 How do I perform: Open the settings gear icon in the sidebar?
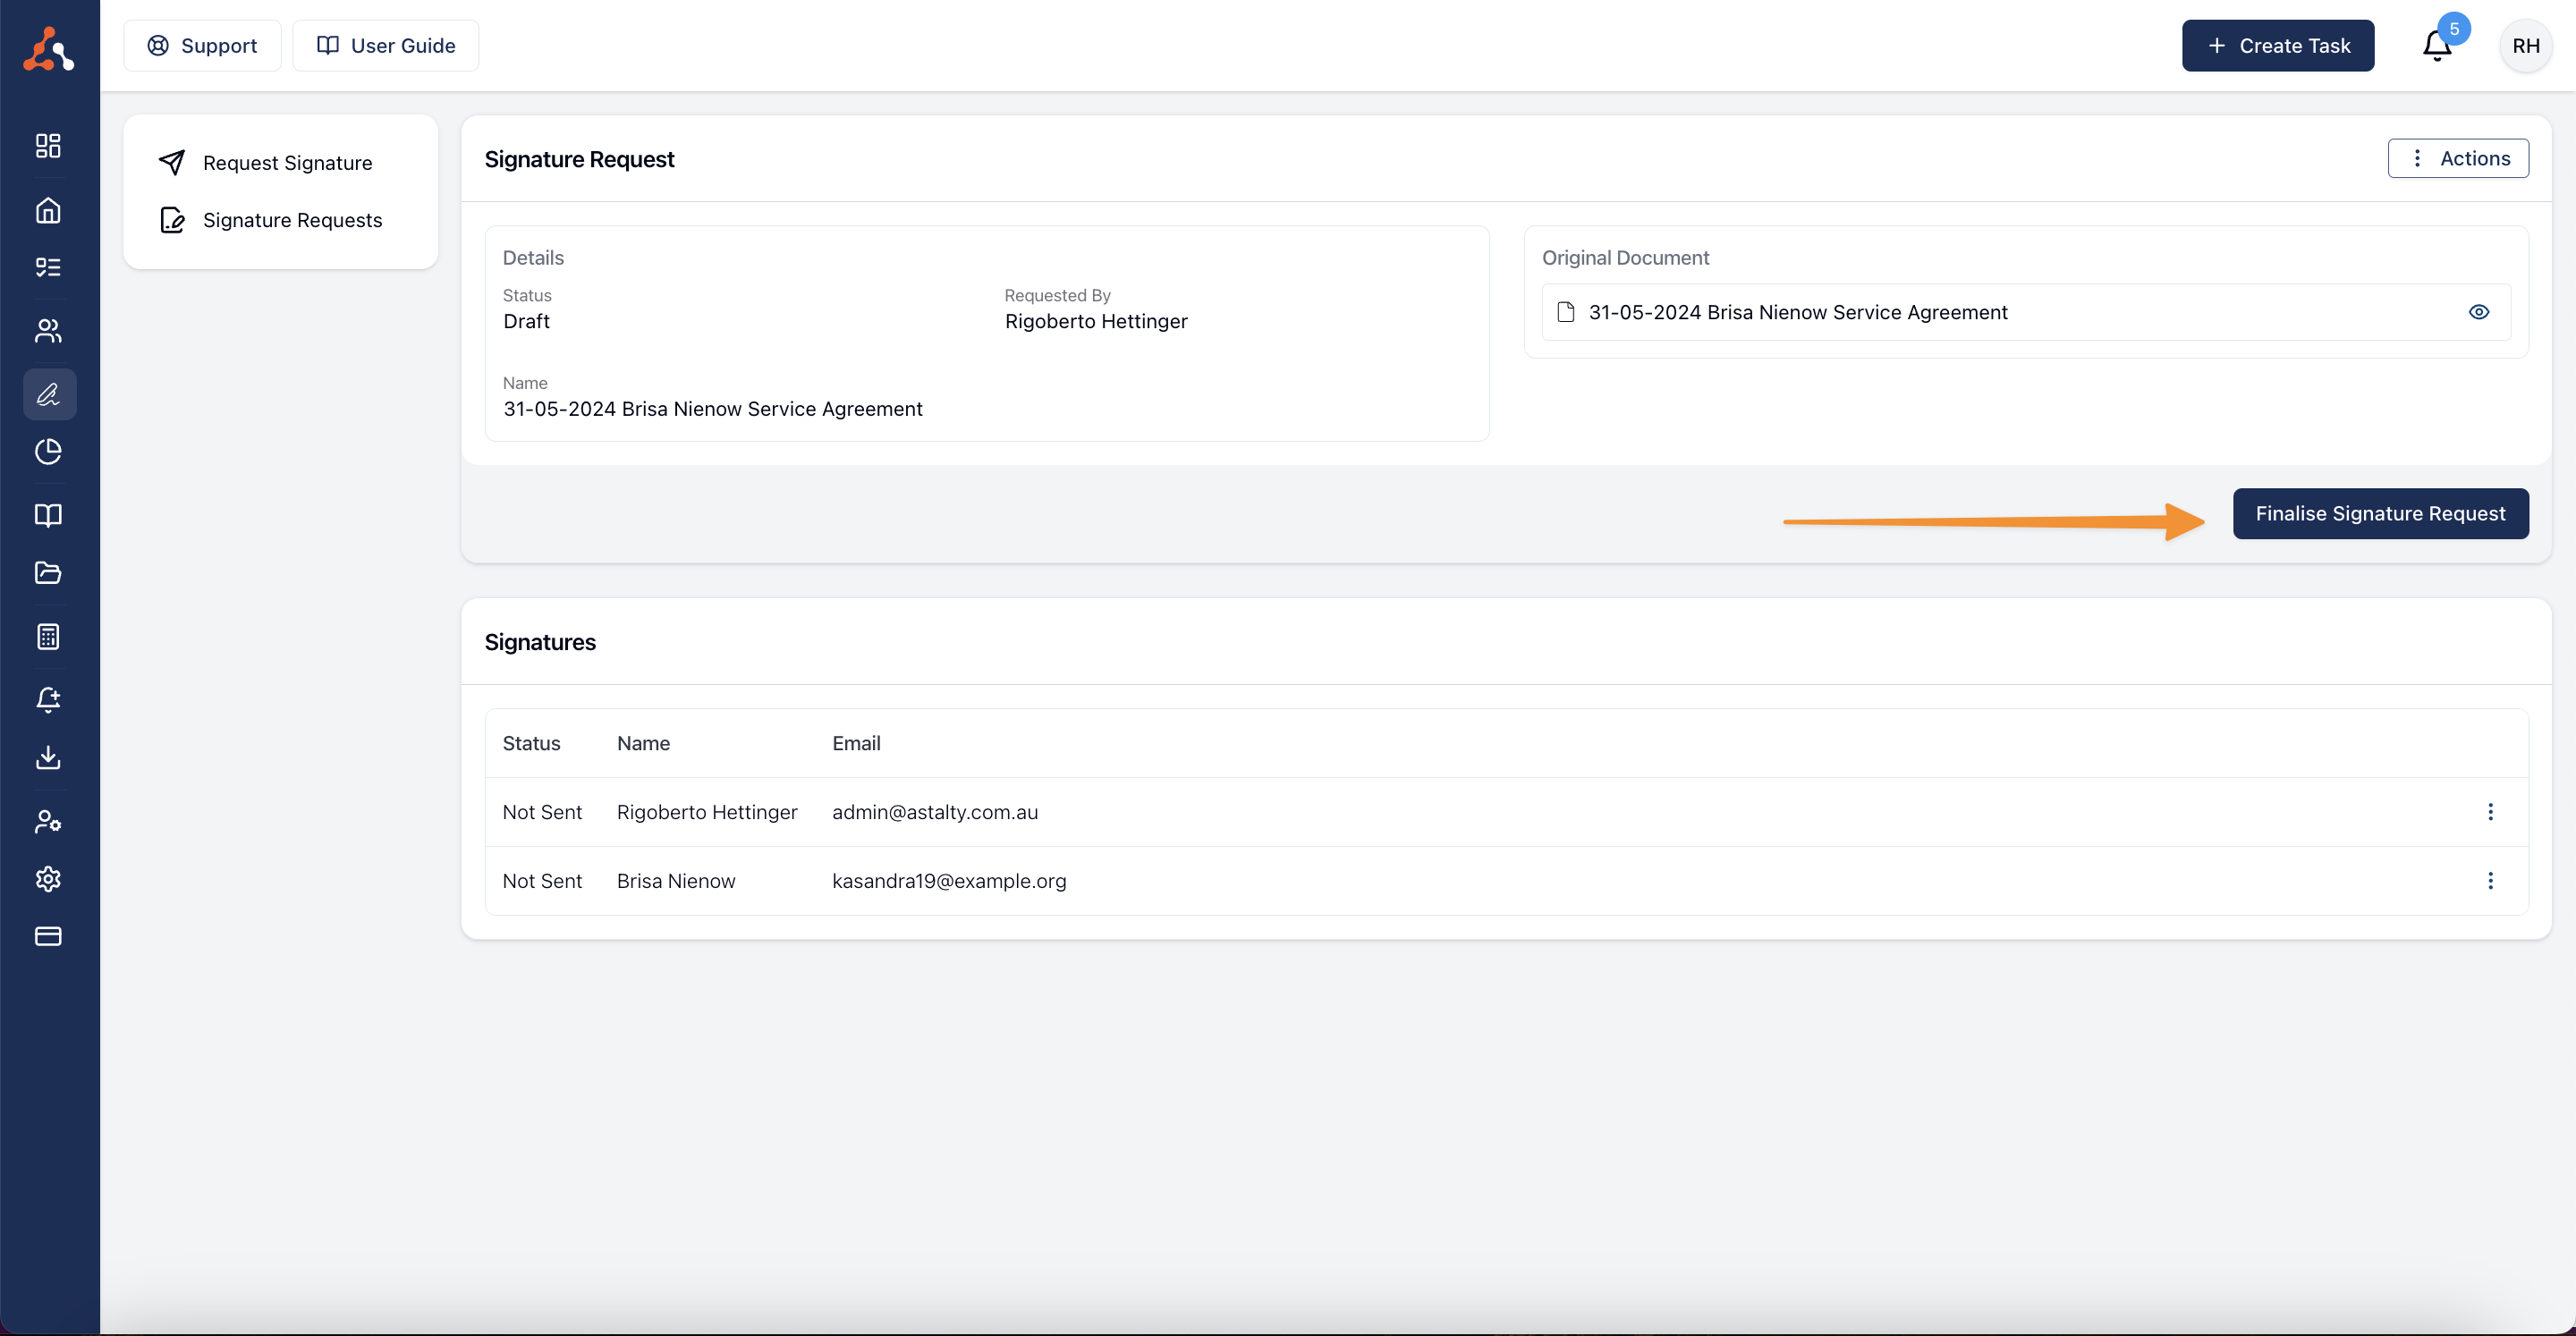pos(48,879)
